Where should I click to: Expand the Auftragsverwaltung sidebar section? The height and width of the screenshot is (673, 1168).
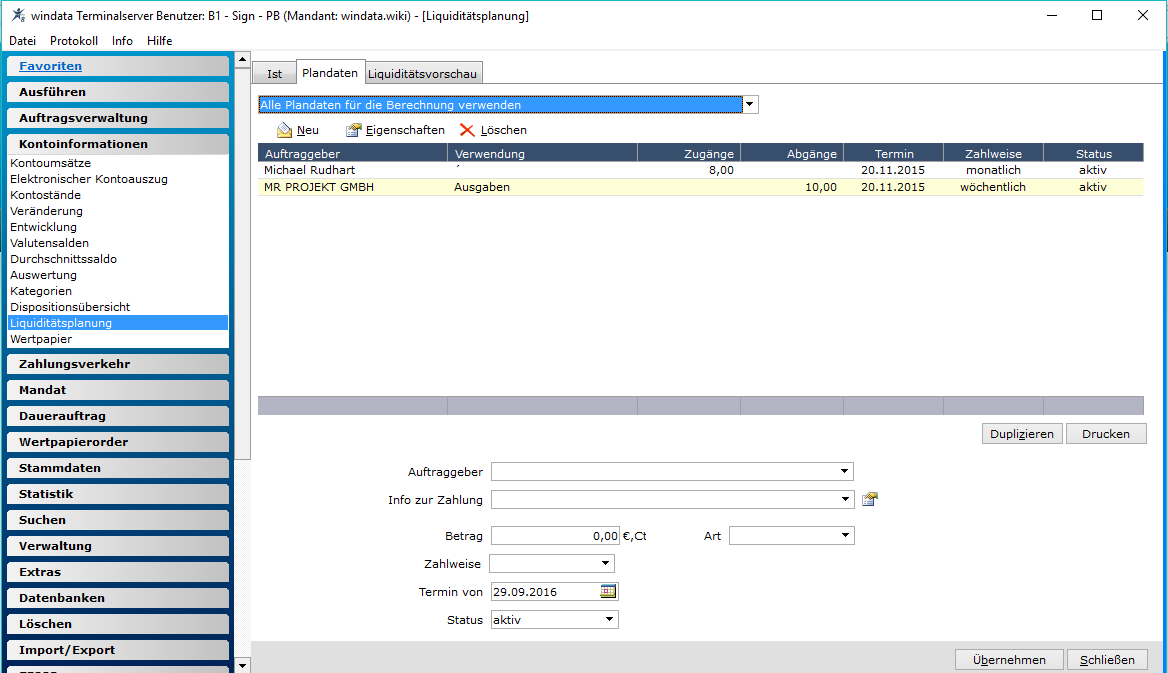118,118
